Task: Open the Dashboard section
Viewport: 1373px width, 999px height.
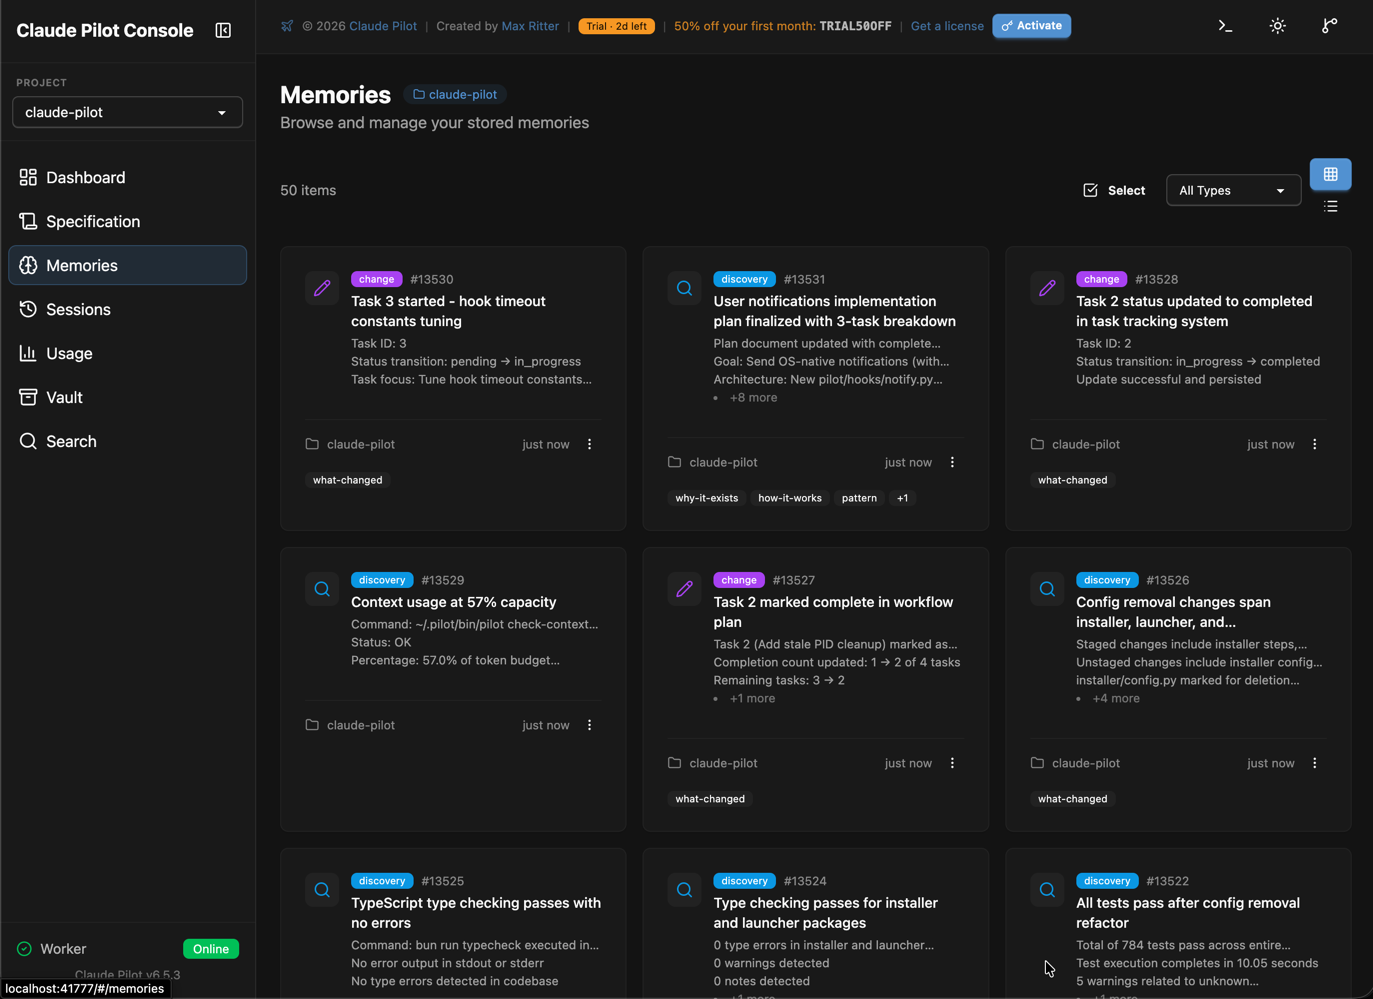Action: pyautogui.click(x=85, y=177)
